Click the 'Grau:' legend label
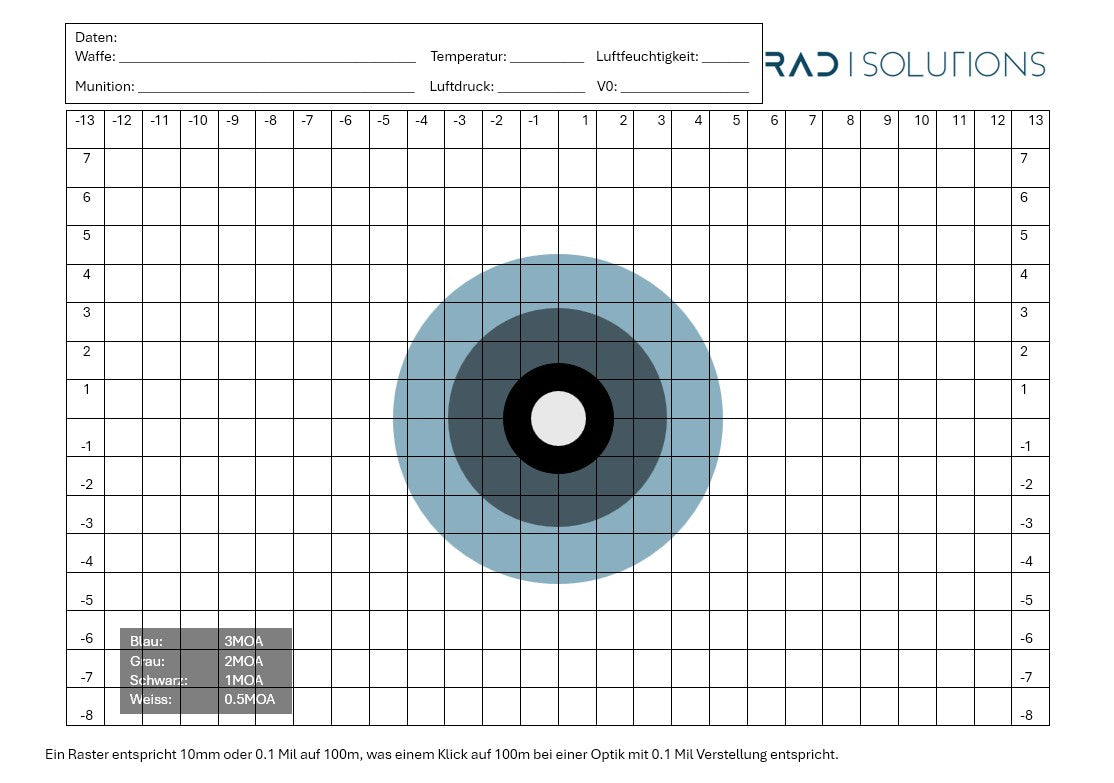The width and height of the screenshot is (1114, 783). pyautogui.click(x=147, y=661)
